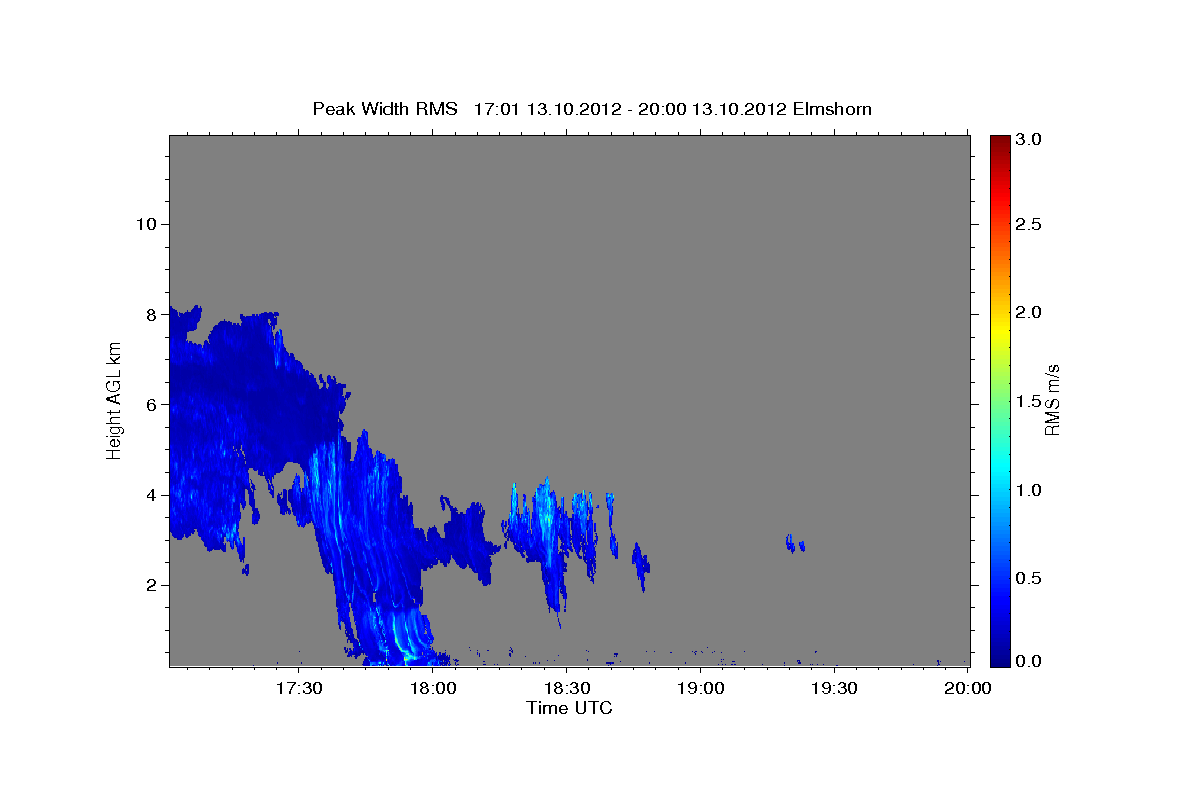The height and width of the screenshot is (800, 1200).
Task: Click the 17:30 time tick label
Action: click(299, 688)
